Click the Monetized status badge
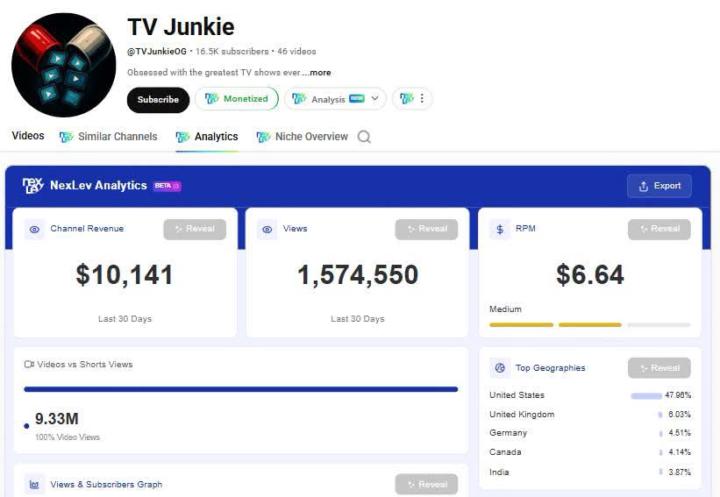 point(236,99)
